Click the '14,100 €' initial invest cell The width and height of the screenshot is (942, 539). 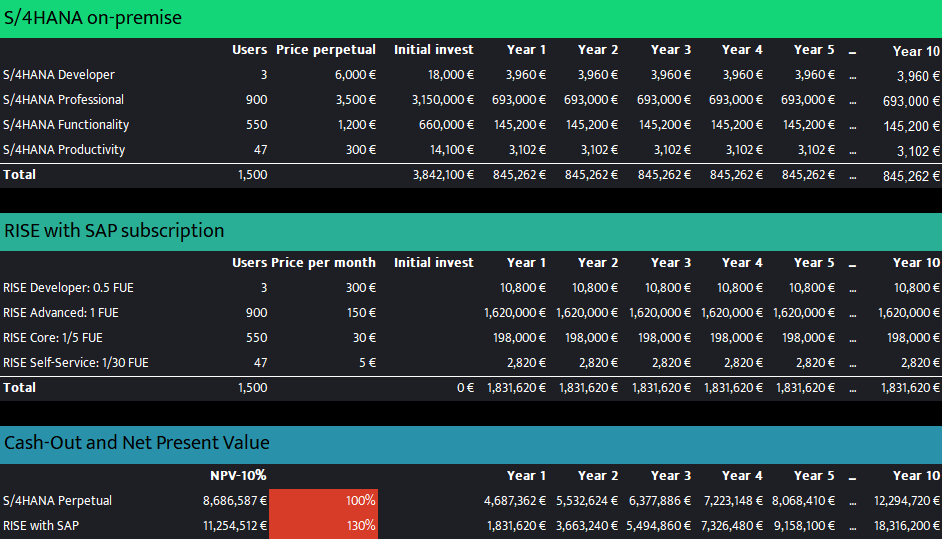[x=452, y=150]
